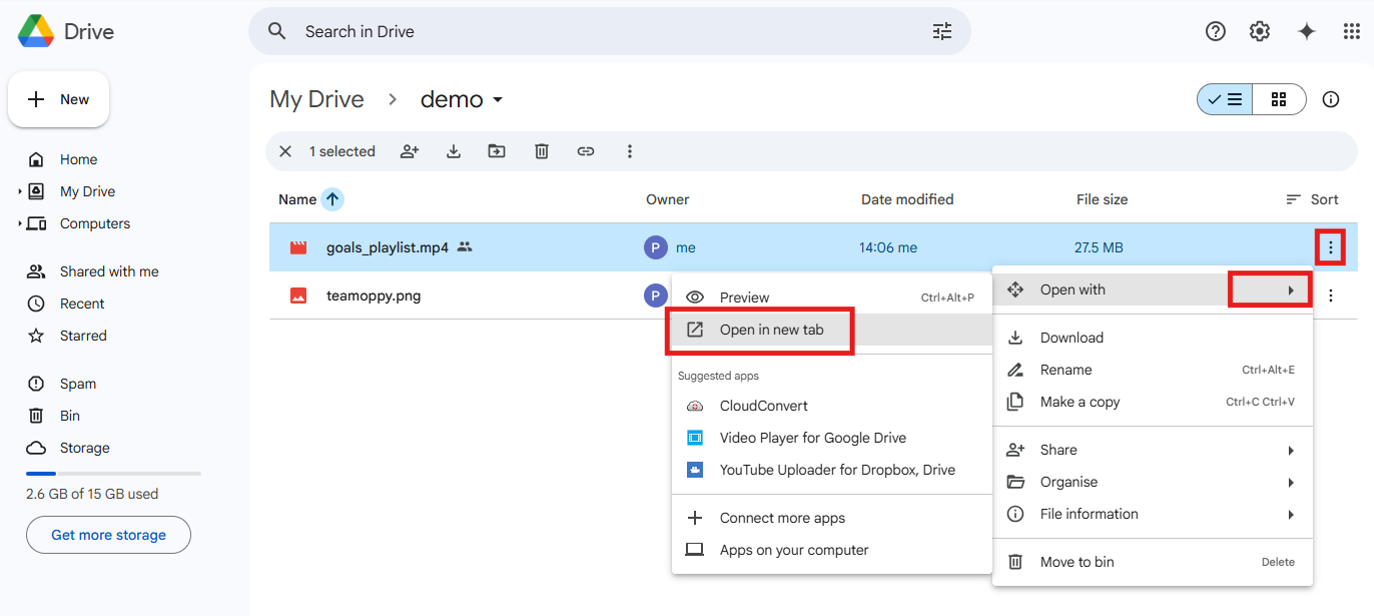
Task: Expand the My Drive tree in sidebar
Action: (20, 192)
